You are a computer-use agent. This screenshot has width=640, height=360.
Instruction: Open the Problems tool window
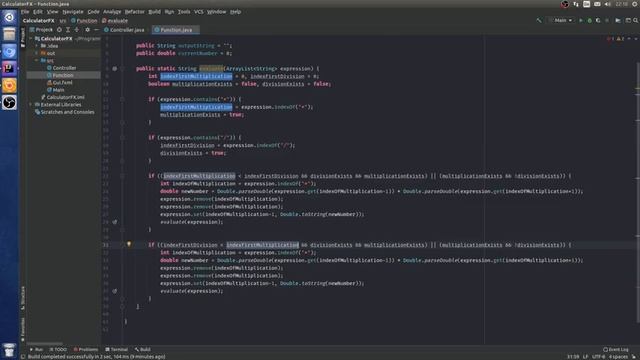(x=86, y=349)
